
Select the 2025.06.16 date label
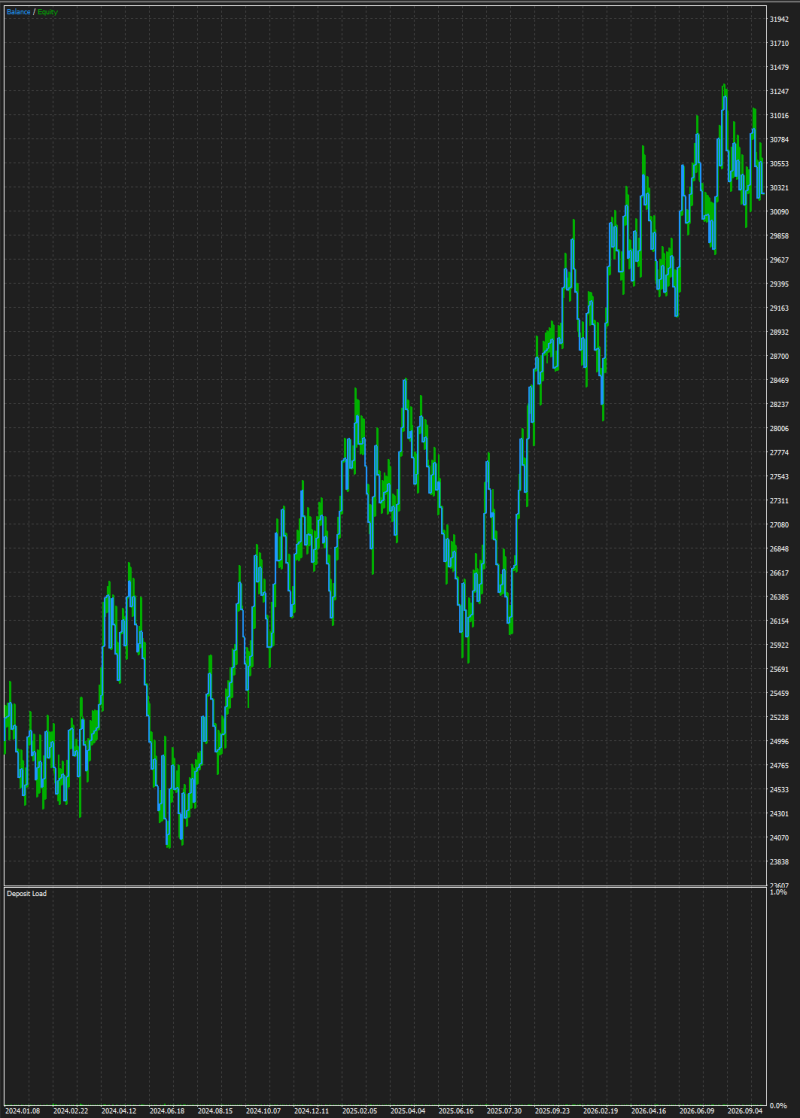[456, 1111]
